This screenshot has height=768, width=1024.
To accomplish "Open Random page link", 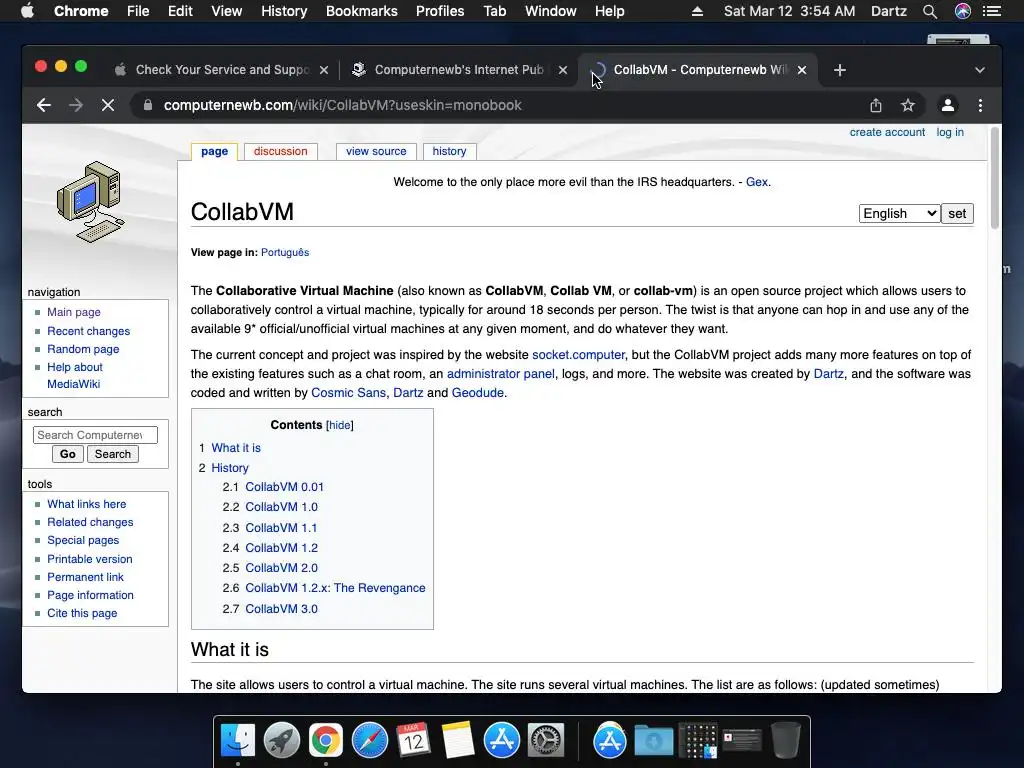I will point(83,349).
